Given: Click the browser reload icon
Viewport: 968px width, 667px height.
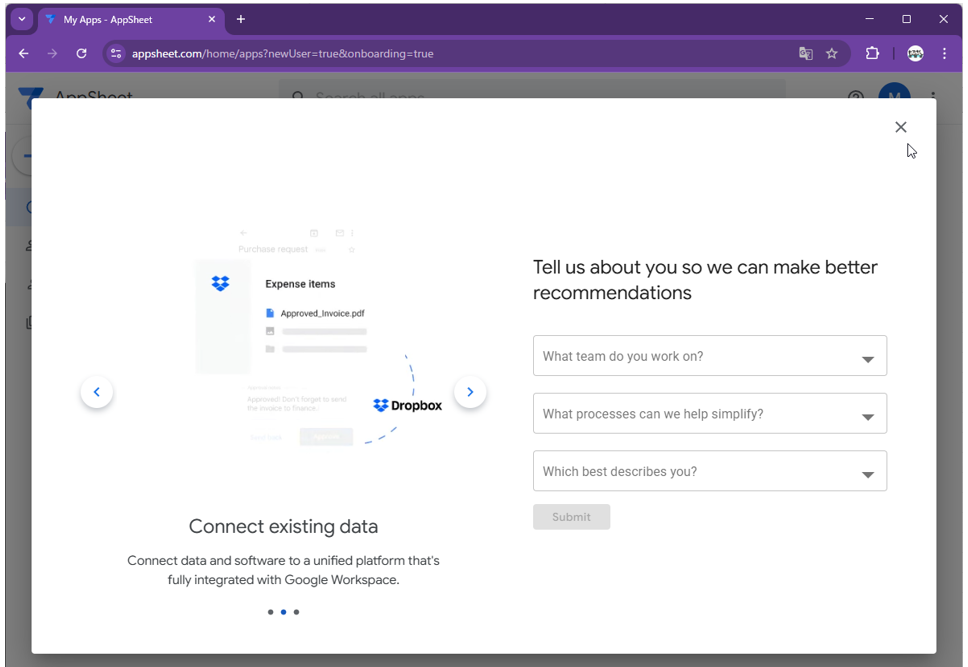Looking at the screenshot, I should point(81,54).
